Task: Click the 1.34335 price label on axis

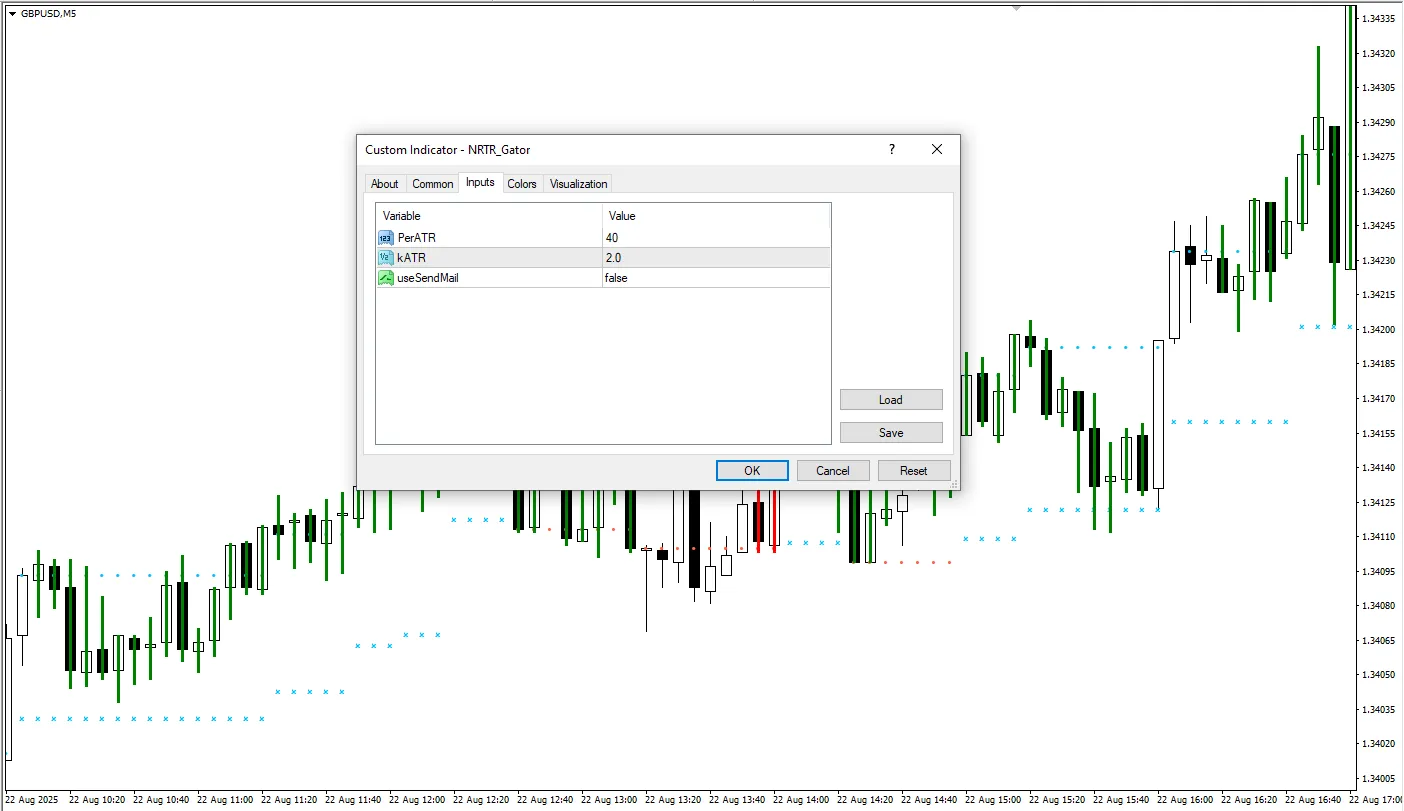Action: tap(1379, 18)
